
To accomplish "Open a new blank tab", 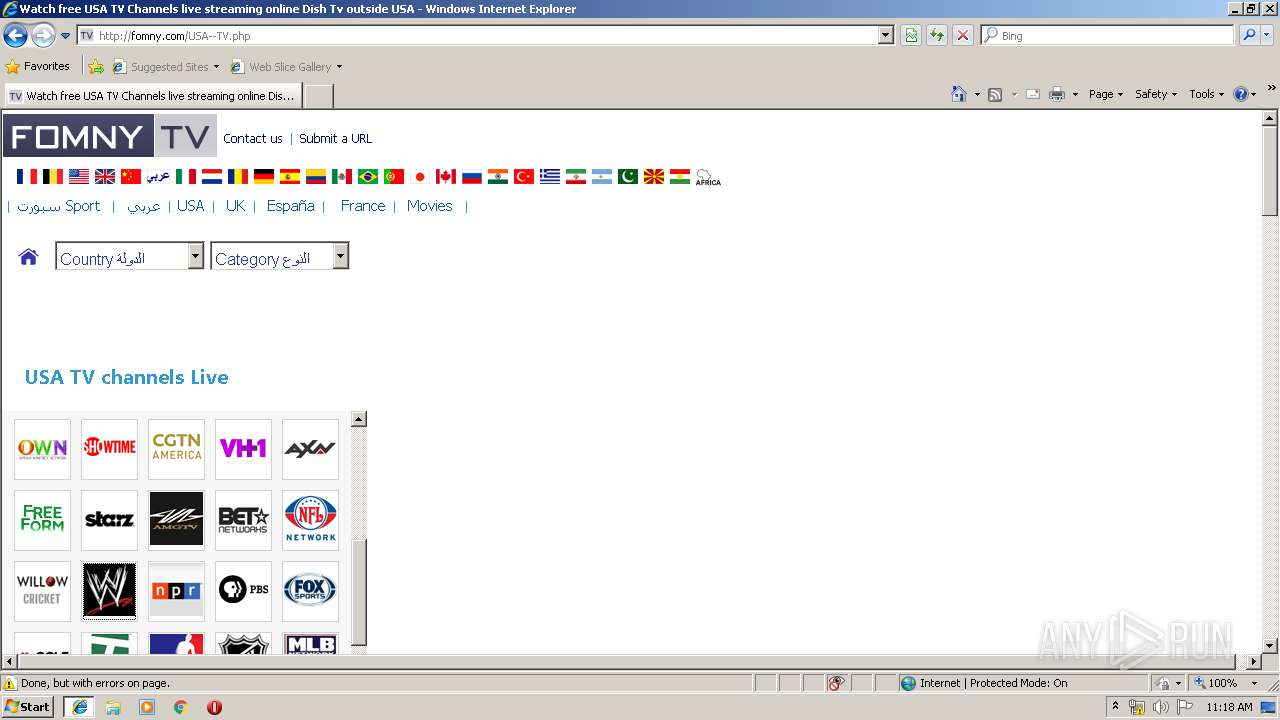I will (318, 96).
